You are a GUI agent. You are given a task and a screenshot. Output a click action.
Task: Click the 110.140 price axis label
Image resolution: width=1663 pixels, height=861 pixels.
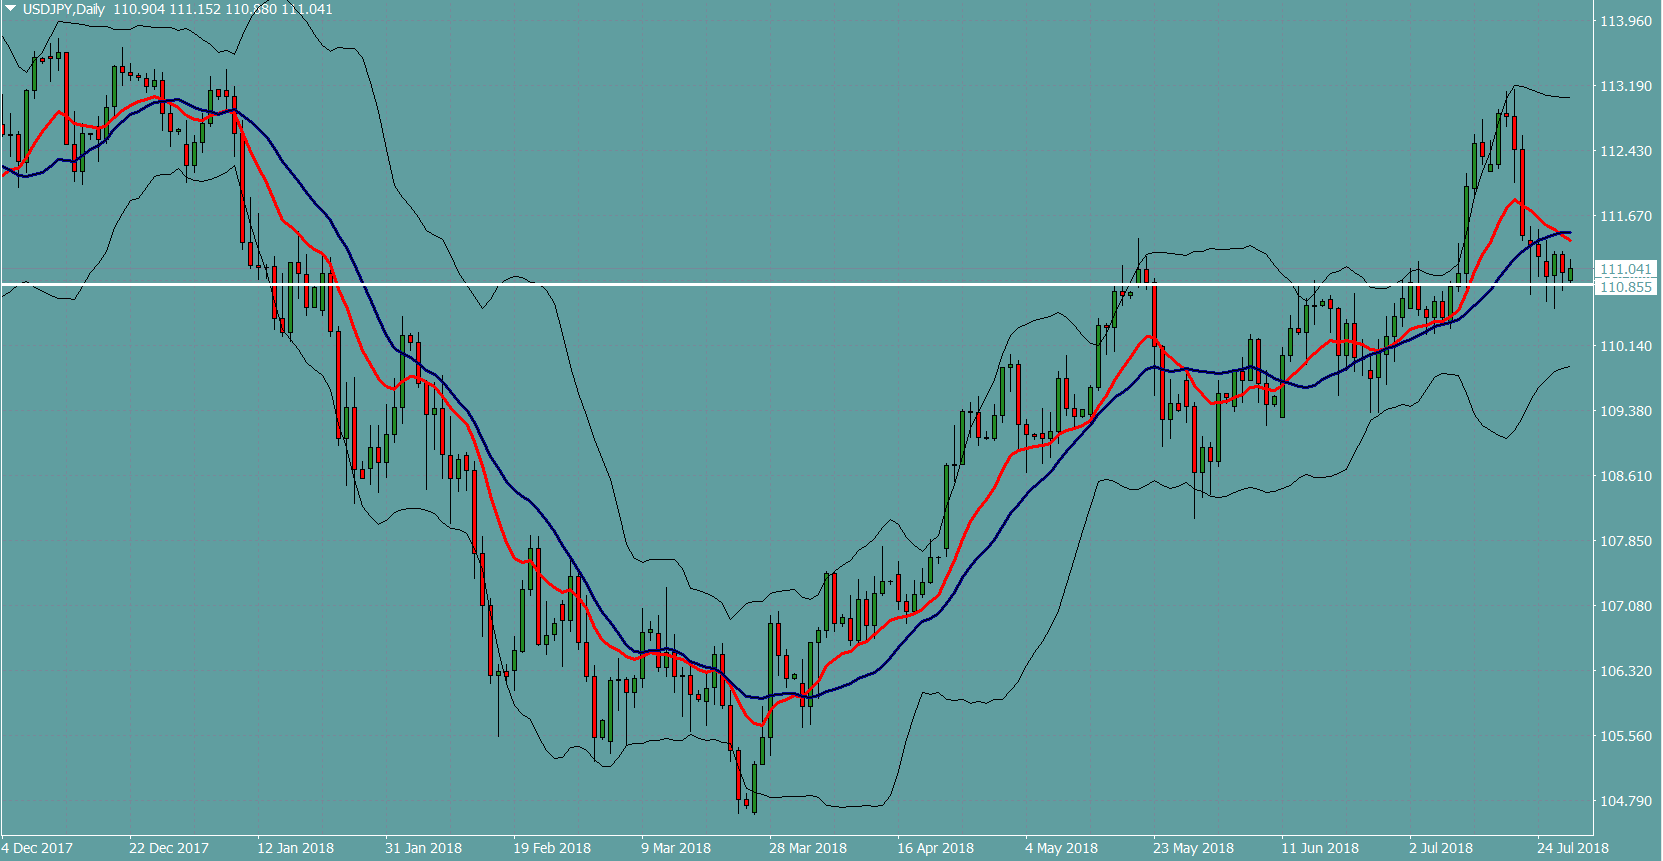click(1625, 346)
